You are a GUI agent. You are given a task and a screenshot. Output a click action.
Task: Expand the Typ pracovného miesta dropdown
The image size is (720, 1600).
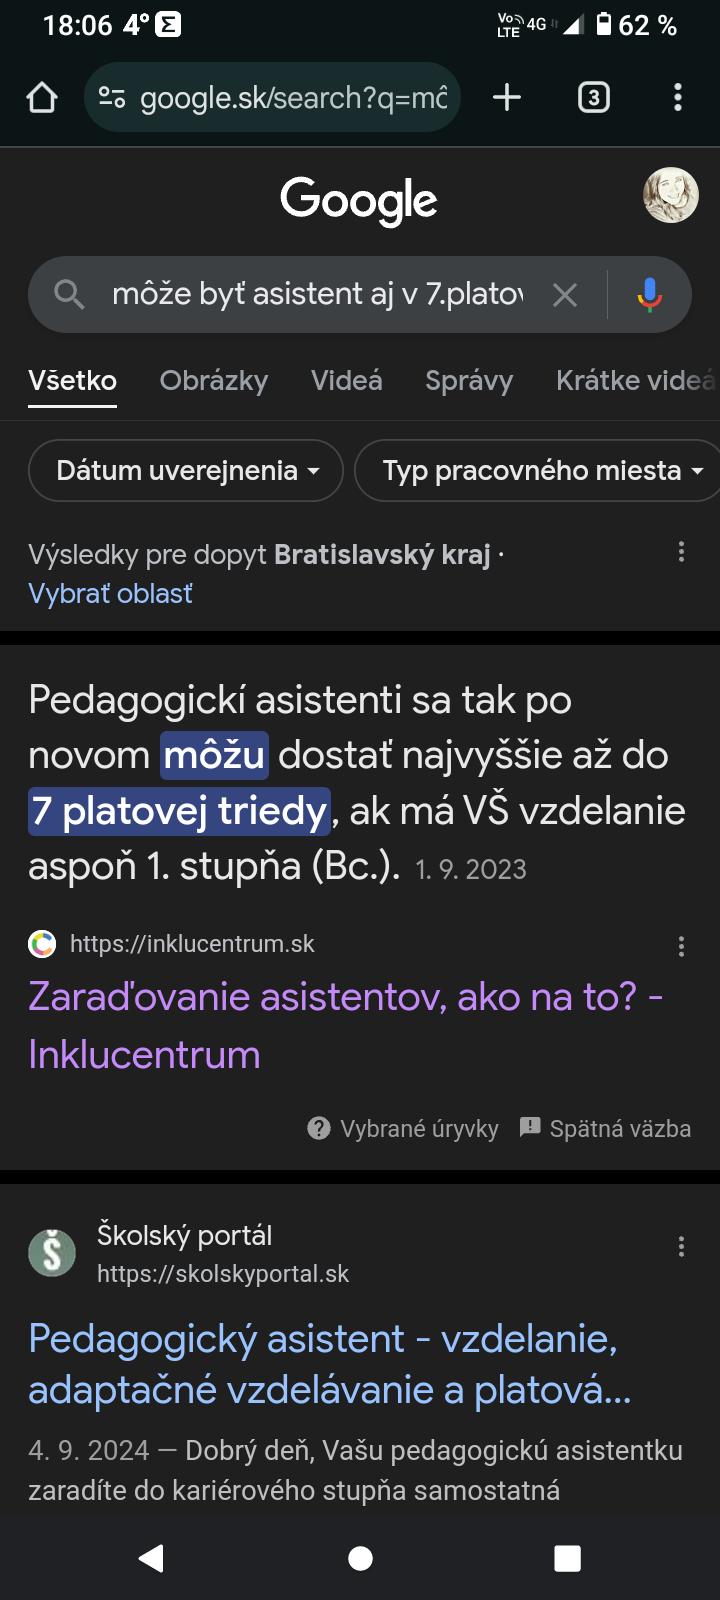(540, 470)
